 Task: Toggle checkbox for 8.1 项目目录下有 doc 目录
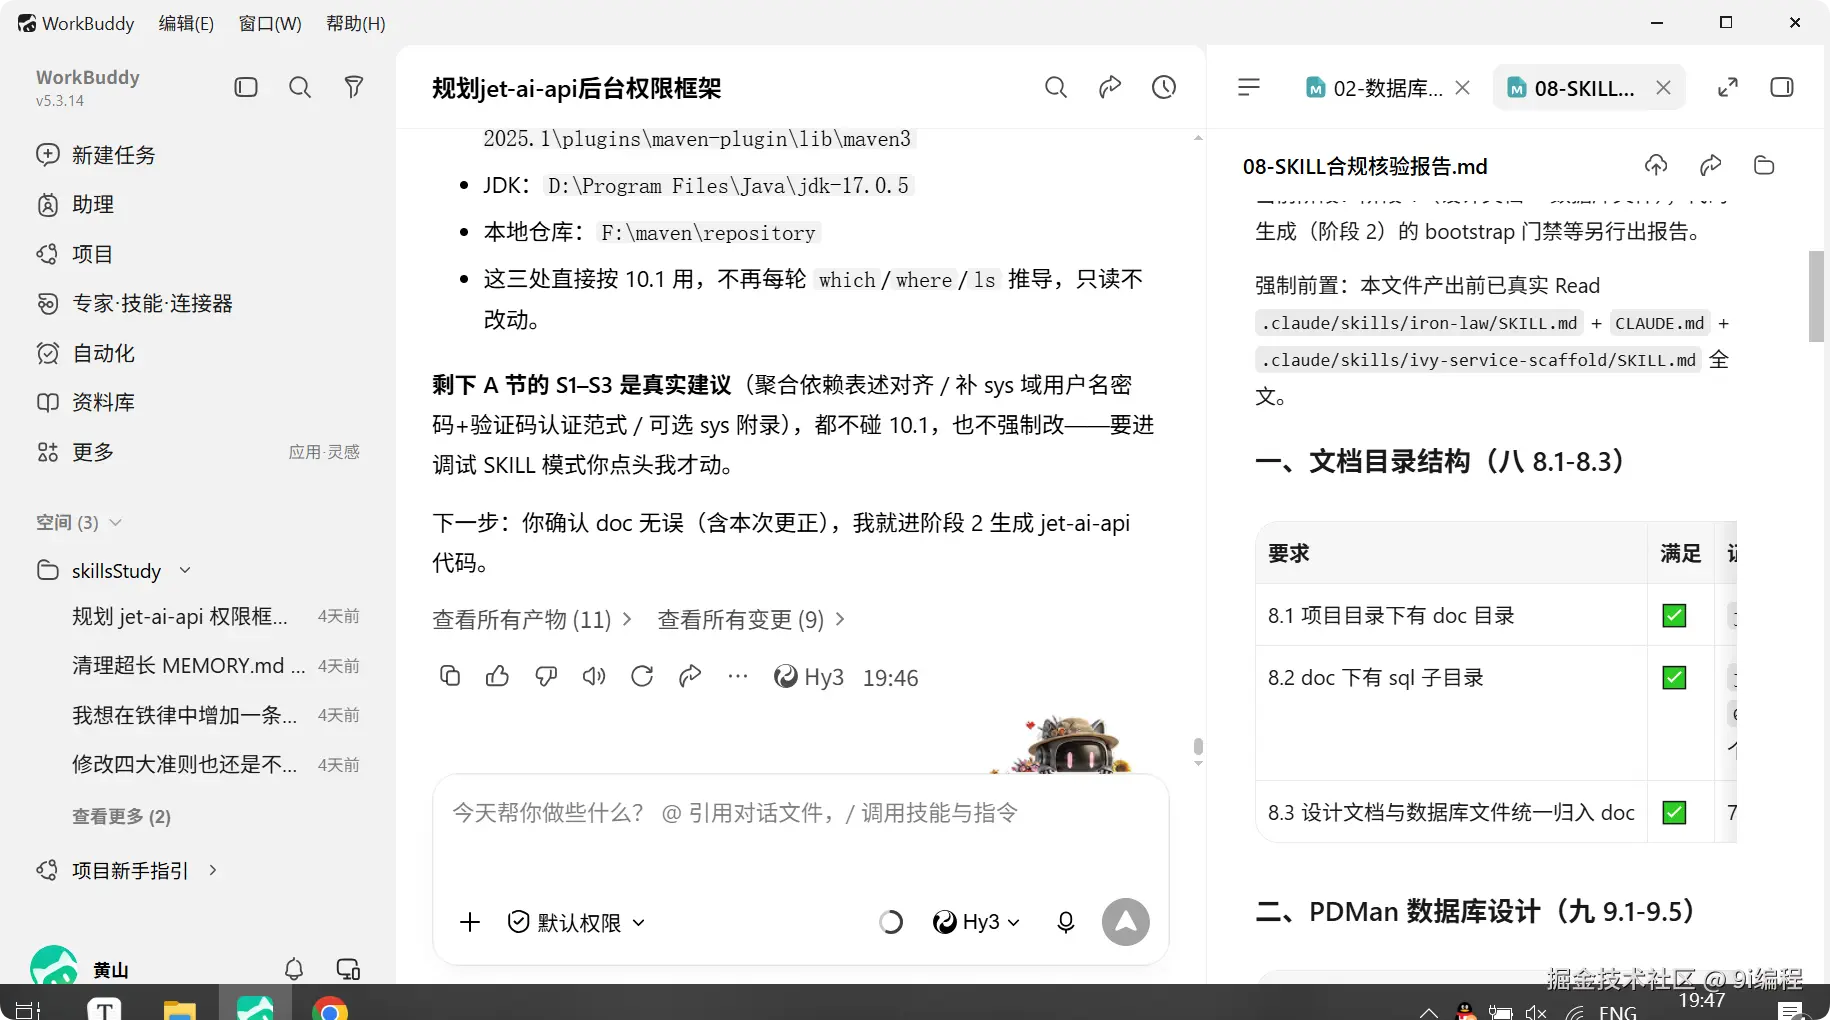point(1674,616)
